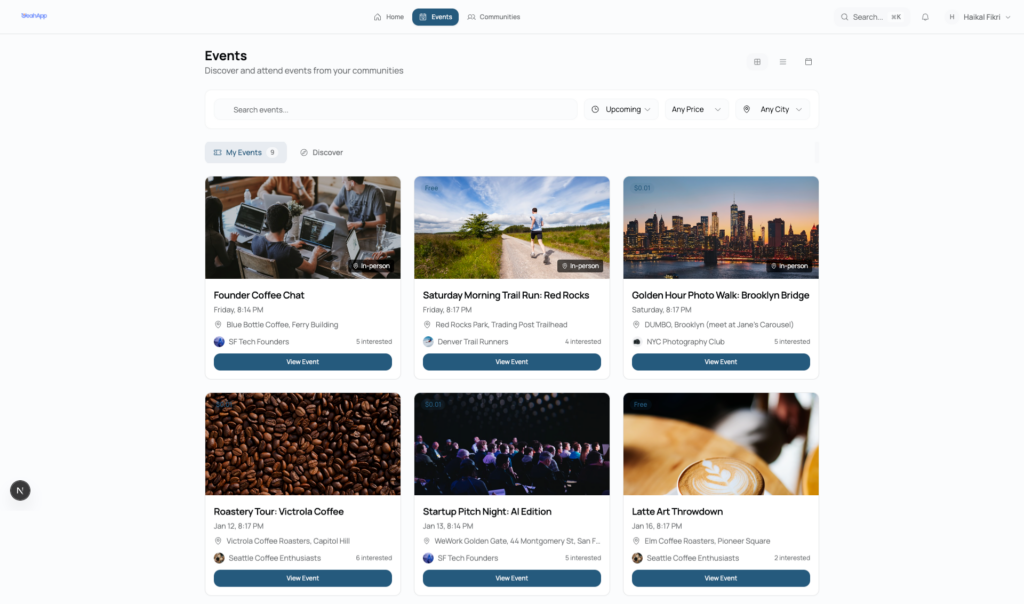This screenshot has height=604, width=1024.
Task: Switch to list view layout
Action: 783,62
